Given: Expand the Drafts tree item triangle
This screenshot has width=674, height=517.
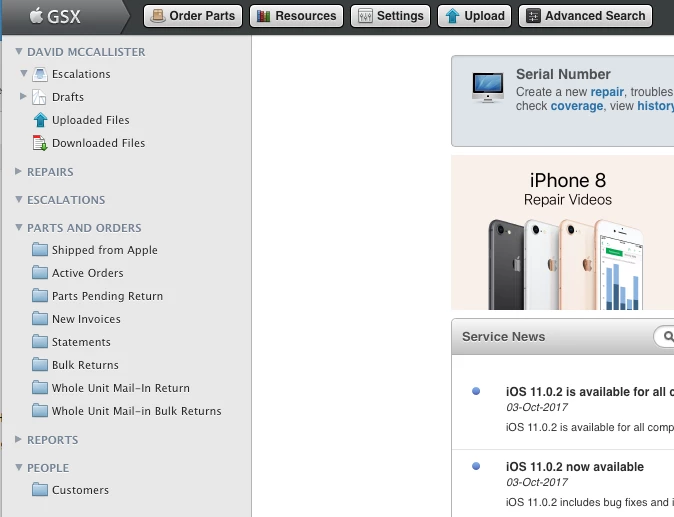Looking at the screenshot, I should [x=23, y=96].
